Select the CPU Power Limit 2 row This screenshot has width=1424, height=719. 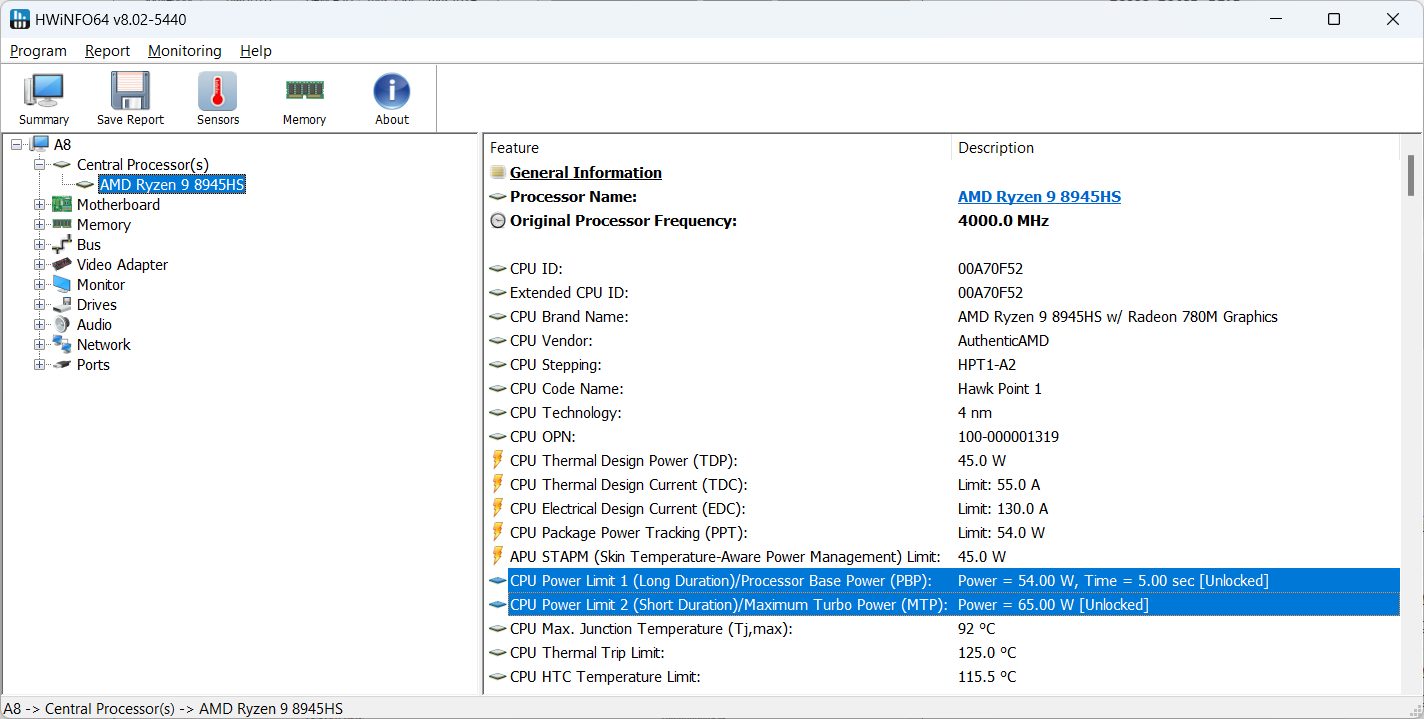[943, 604]
